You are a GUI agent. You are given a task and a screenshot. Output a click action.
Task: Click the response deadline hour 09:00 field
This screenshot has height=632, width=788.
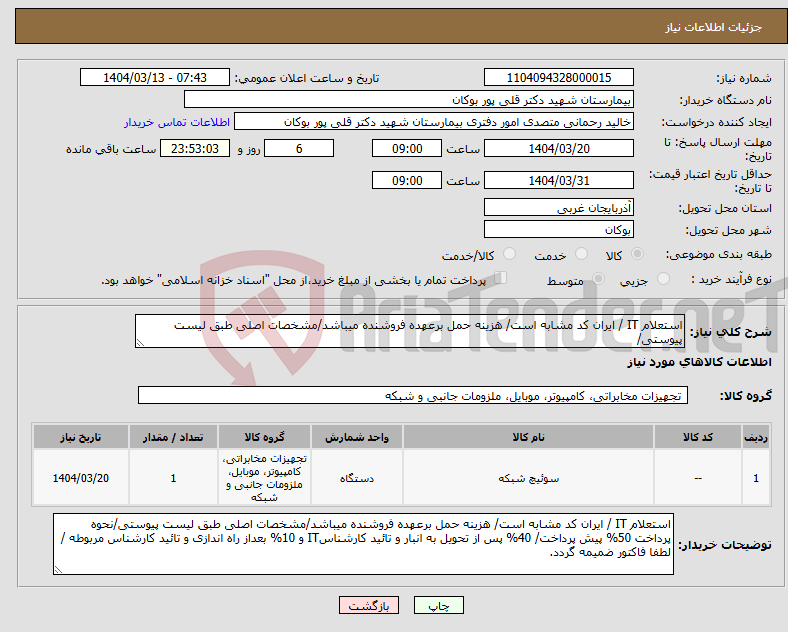407,149
